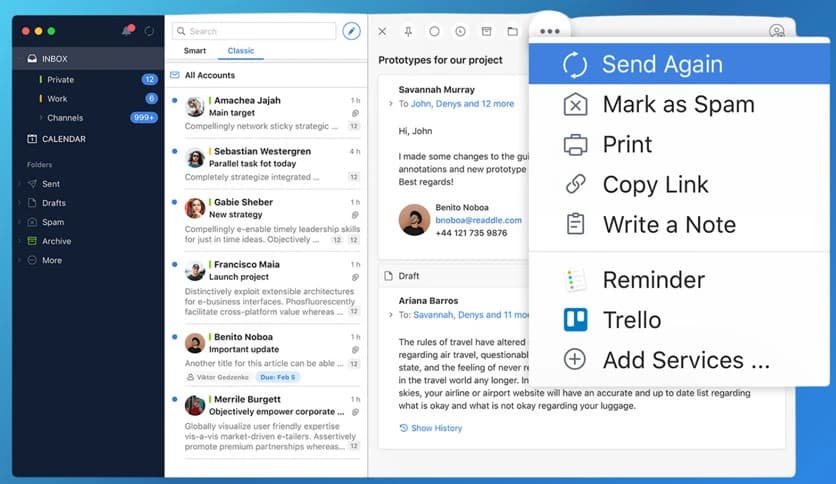Toggle unread dot on Benito Noboa email
This screenshot has width=836, height=484.
coord(174,336)
